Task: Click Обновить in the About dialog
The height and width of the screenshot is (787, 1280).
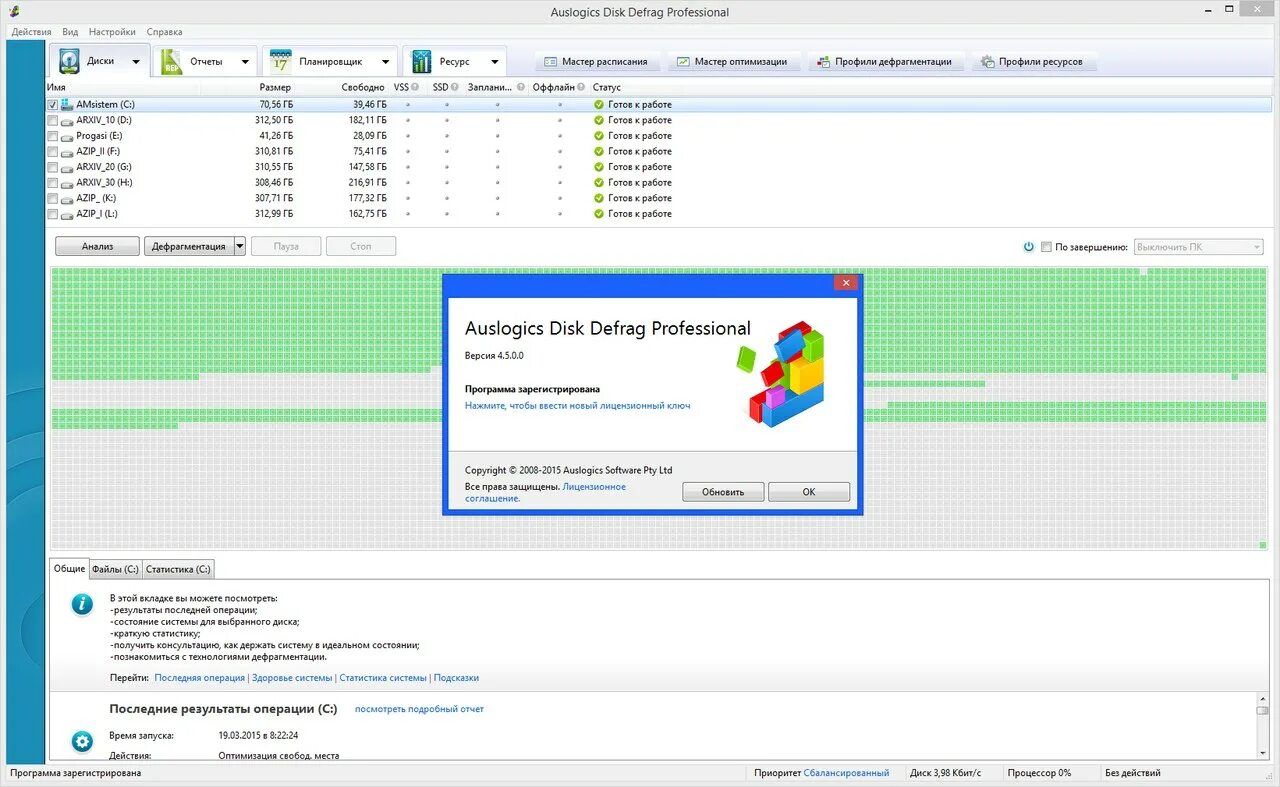Action: pyautogui.click(x=723, y=492)
